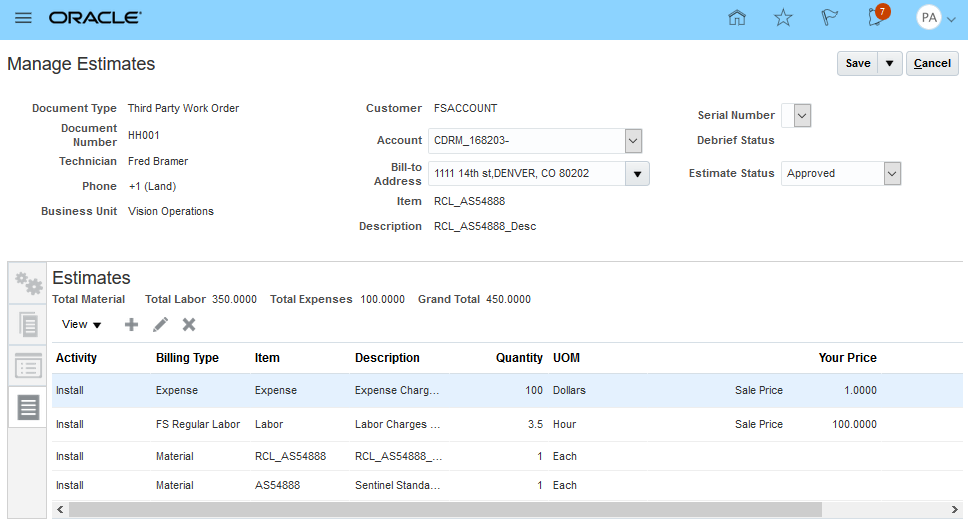Sort by Billing Type column header
Screen dimensions: 968x522
187,358
